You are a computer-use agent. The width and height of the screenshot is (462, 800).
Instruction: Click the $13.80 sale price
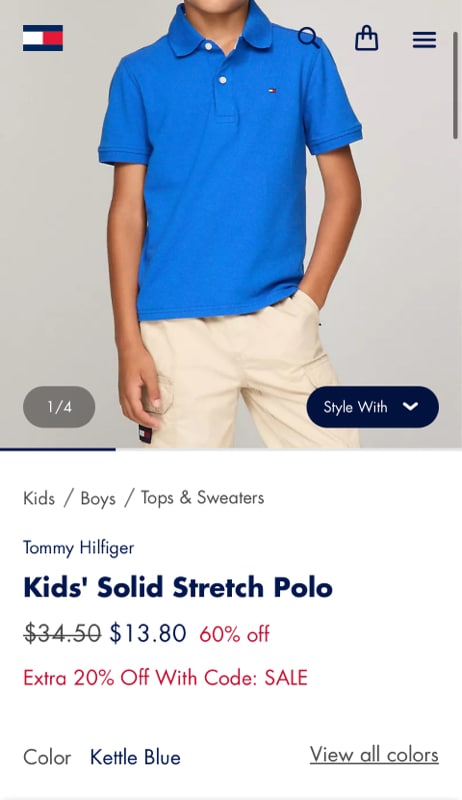[148, 633]
